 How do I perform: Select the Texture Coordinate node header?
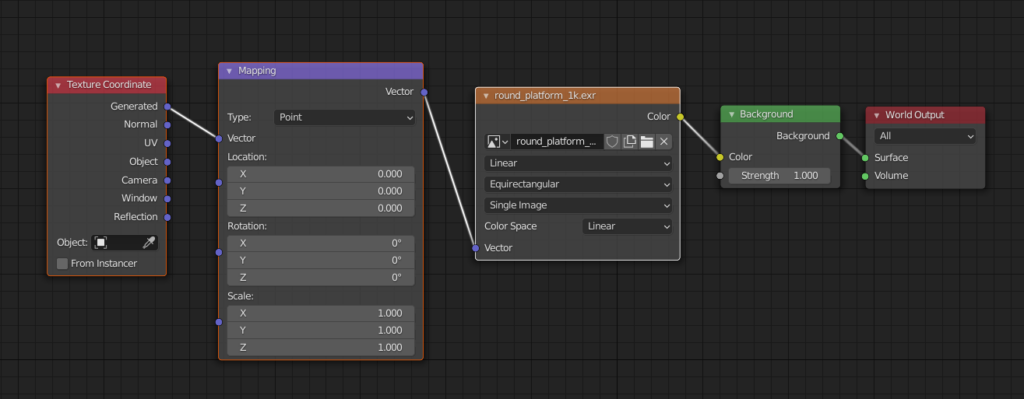pyautogui.click(x=107, y=85)
